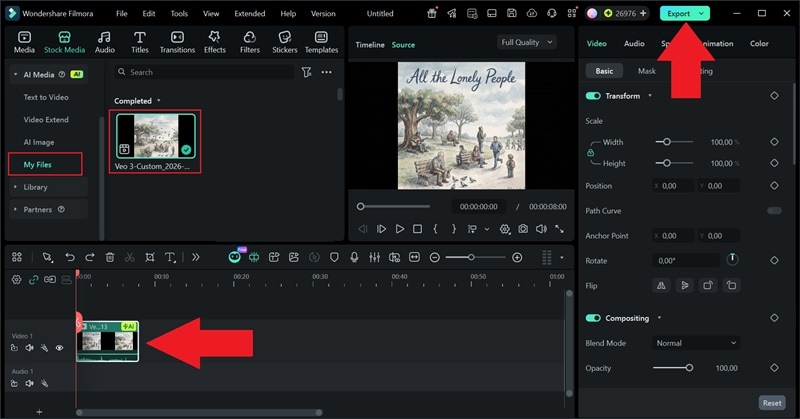The image size is (800, 419).
Task: Expand the Compositing section arrow
Action: pos(659,318)
